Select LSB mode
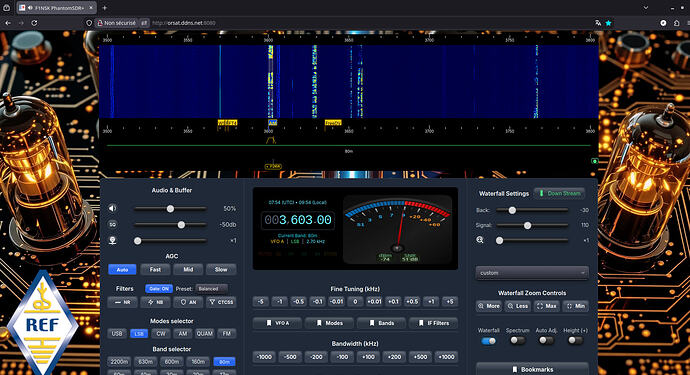The height and width of the screenshot is (375, 690). [x=139, y=334]
